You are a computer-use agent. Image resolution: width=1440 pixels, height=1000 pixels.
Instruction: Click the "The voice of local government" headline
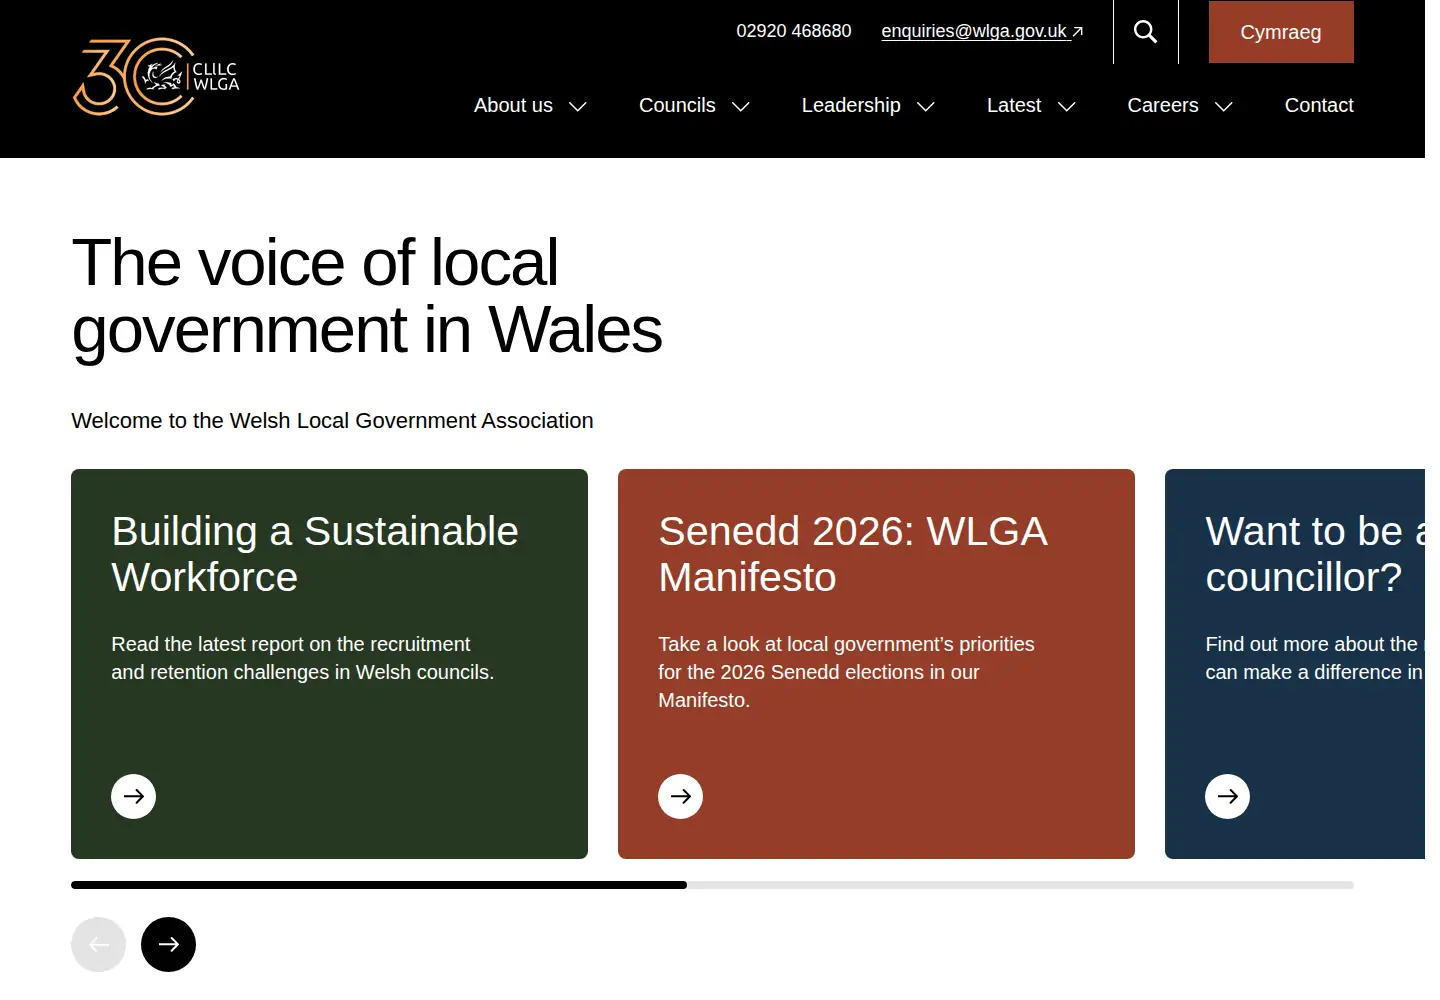click(x=367, y=296)
